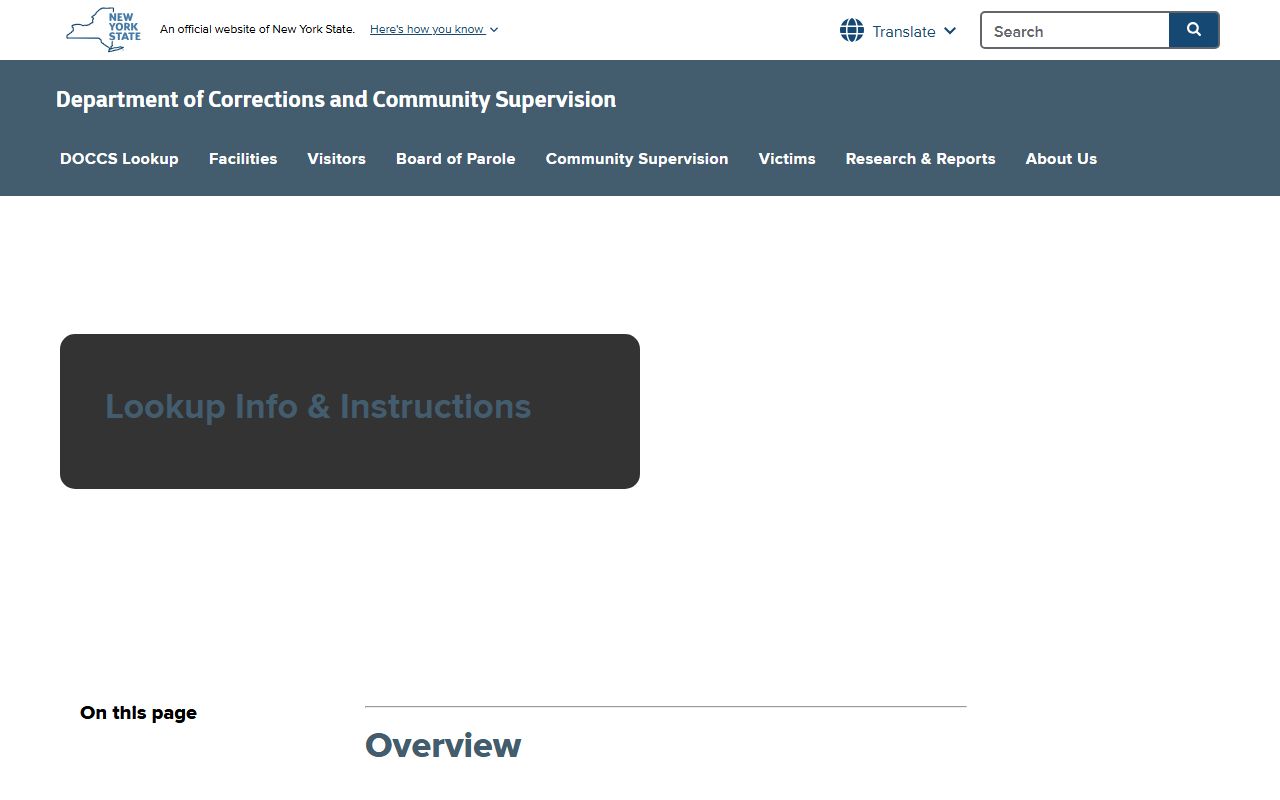
Task: Submit search with magnifying glass button
Action: (x=1194, y=30)
